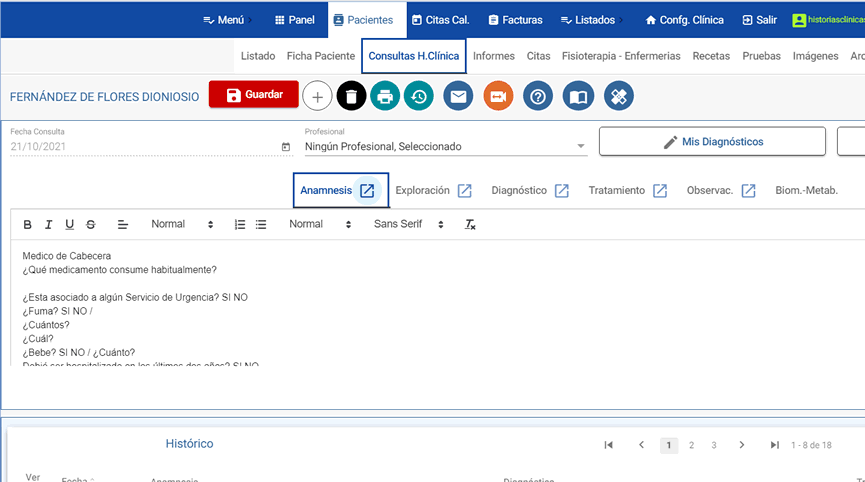Toggle bold text formatting
The width and height of the screenshot is (865, 482).
(x=28, y=225)
